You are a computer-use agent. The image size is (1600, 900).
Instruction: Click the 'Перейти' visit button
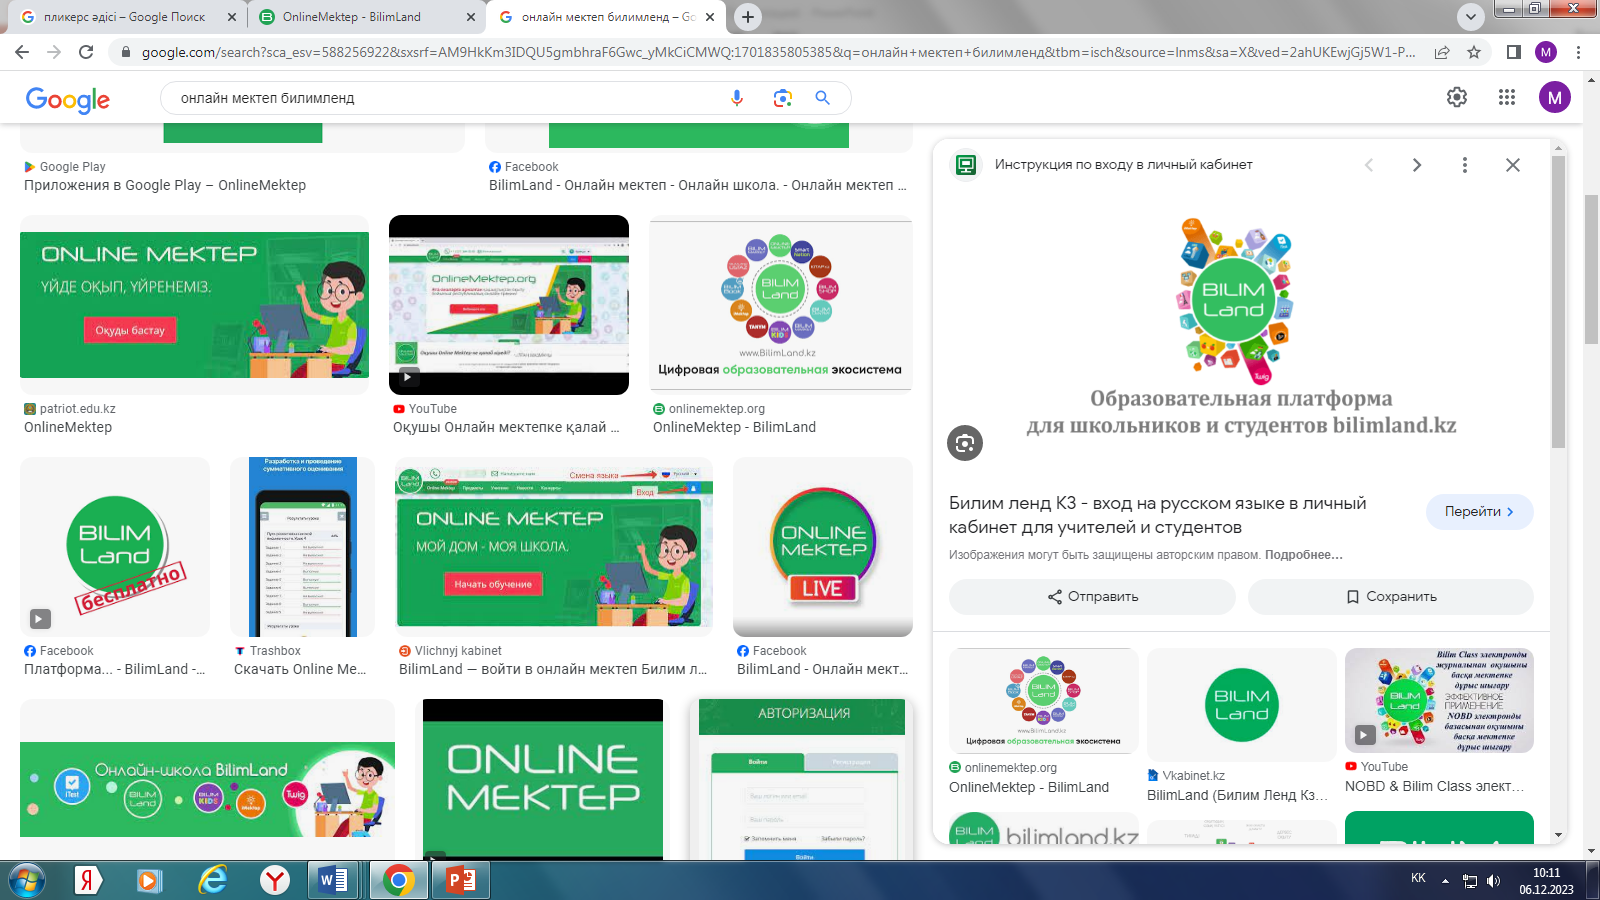(x=1479, y=511)
